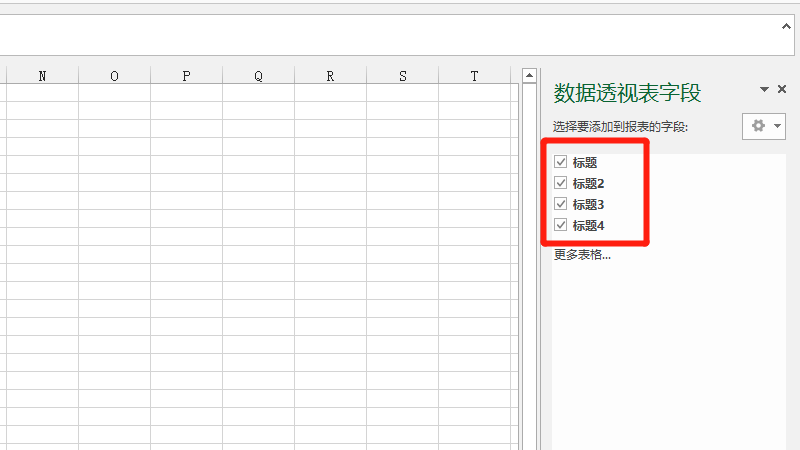Click the 标题2 field name

(x=588, y=183)
